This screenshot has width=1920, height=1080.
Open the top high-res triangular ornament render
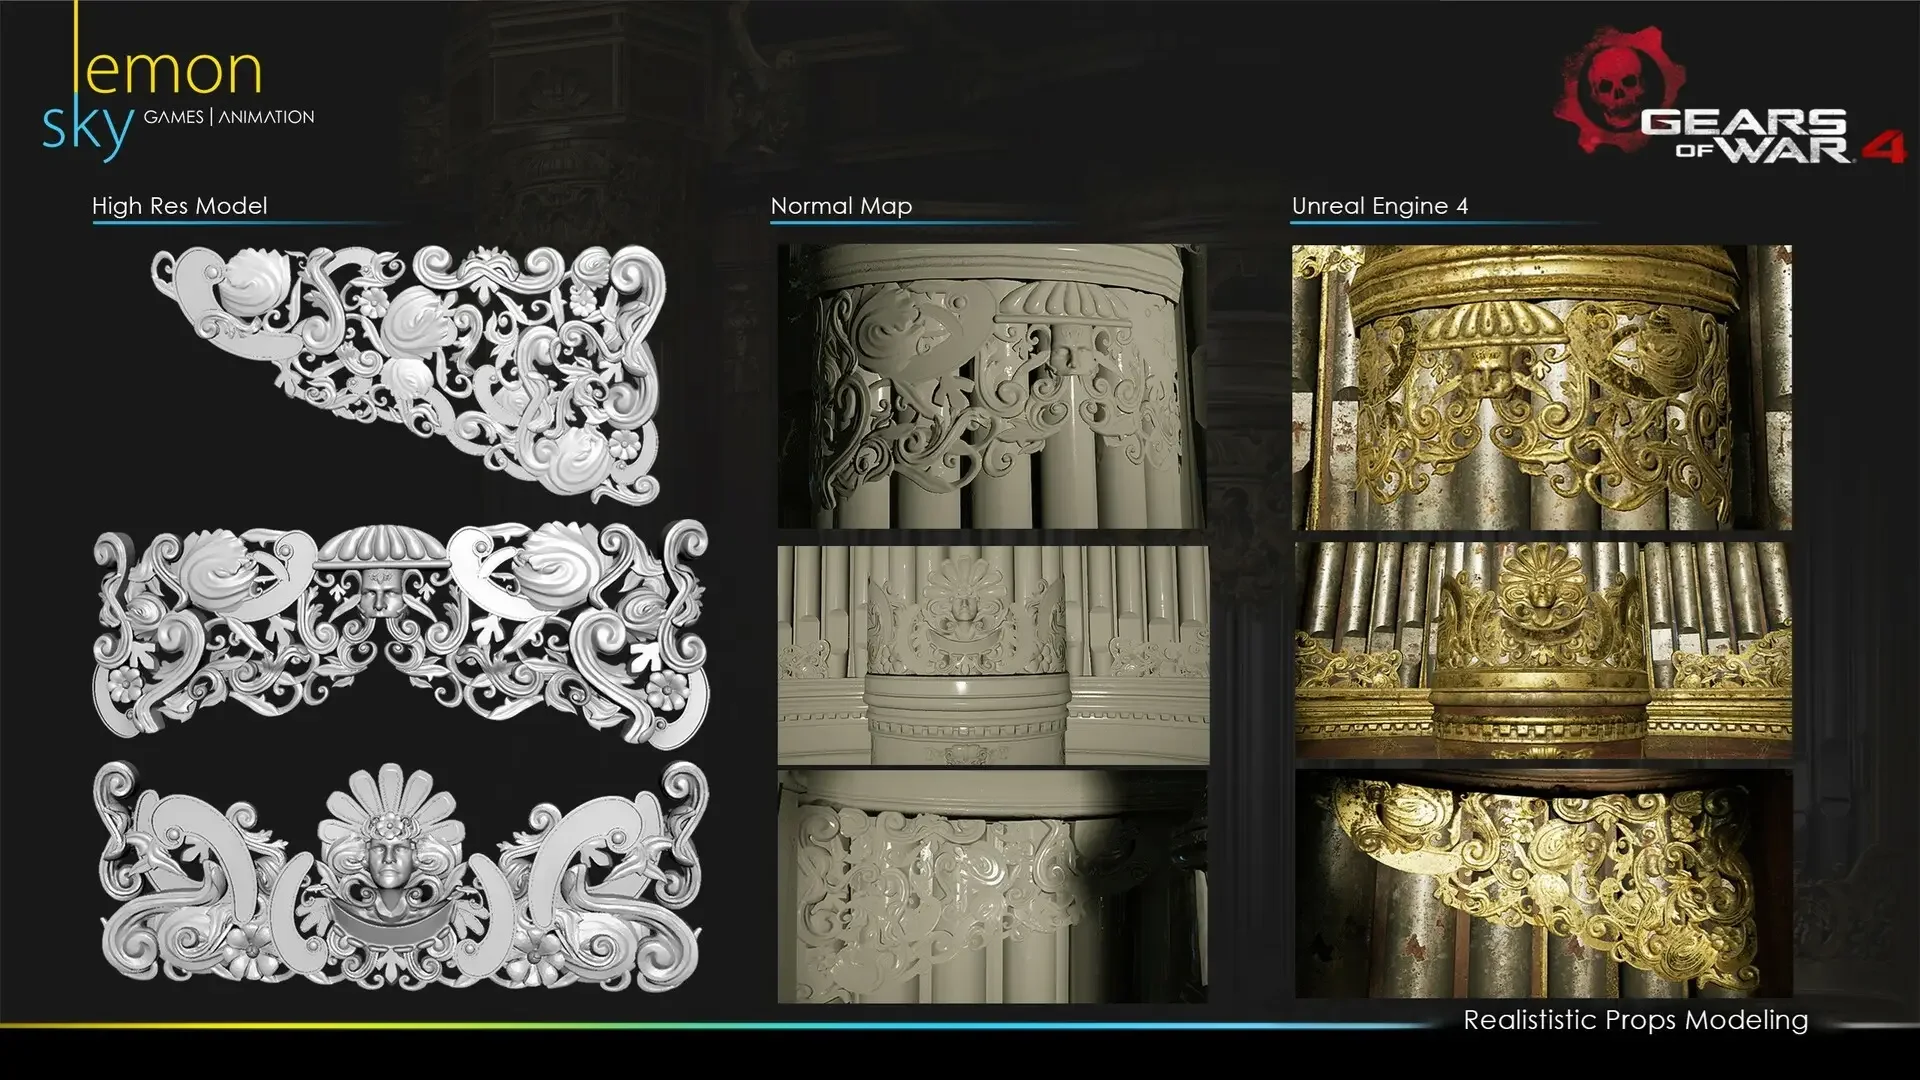click(x=408, y=374)
